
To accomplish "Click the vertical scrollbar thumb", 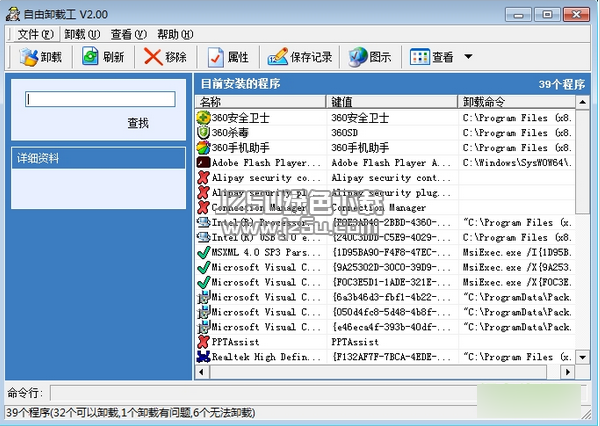I will click(582, 161).
